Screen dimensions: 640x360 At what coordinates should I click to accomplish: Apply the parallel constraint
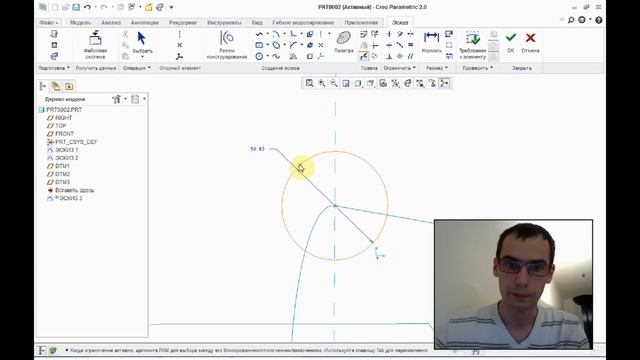[410, 56]
